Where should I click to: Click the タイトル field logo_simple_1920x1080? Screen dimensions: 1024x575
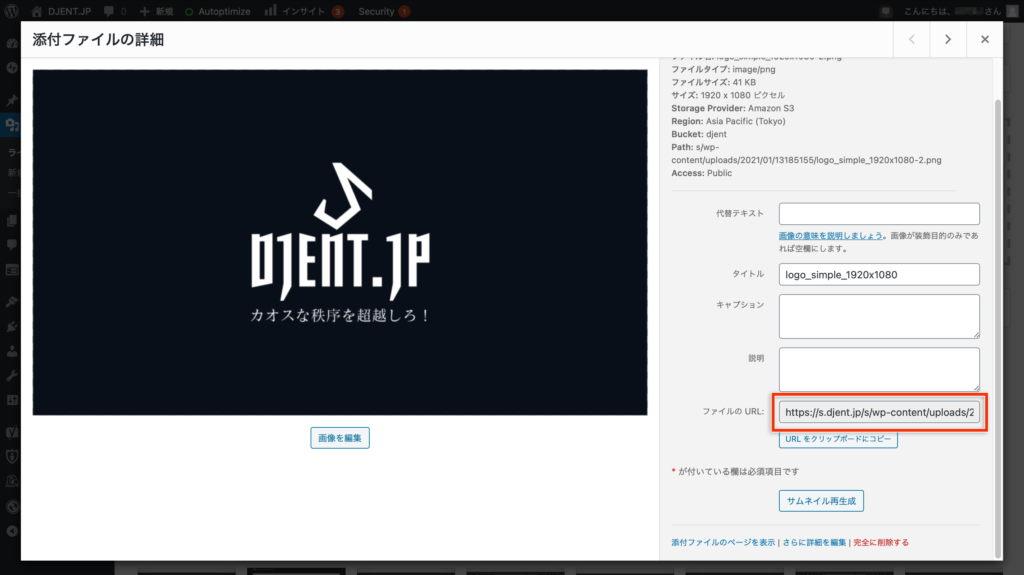(879, 274)
